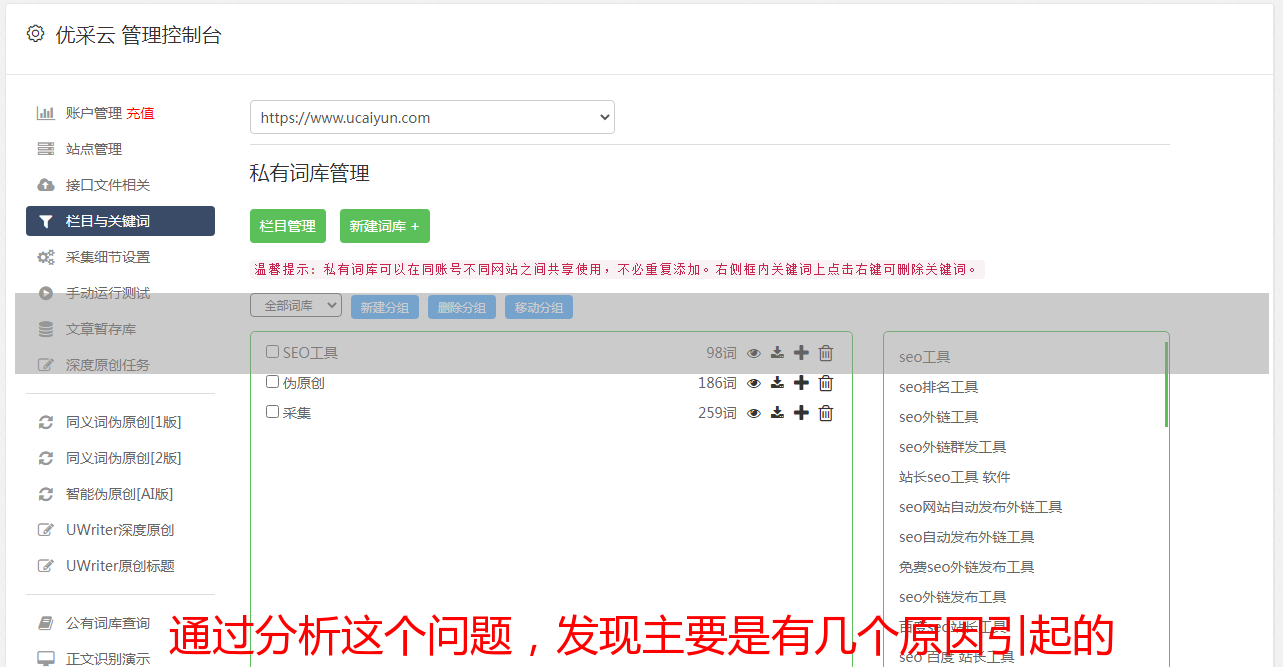
Task: Click the 手动运行测试 play icon
Action: [45, 293]
